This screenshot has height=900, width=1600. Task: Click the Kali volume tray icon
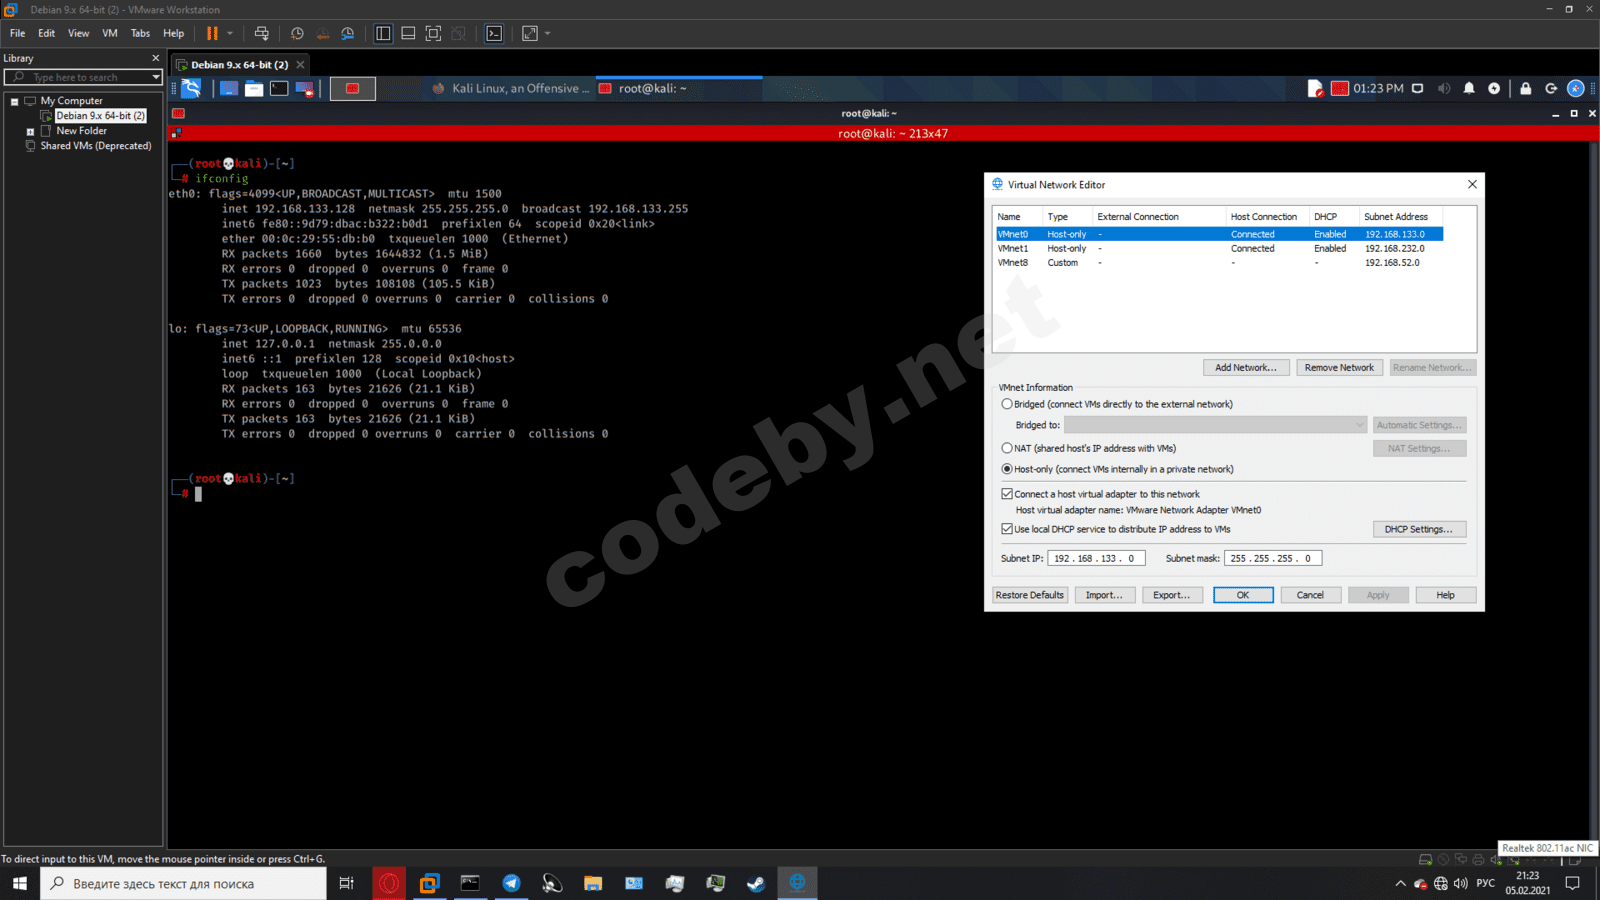pyautogui.click(x=1444, y=88)
